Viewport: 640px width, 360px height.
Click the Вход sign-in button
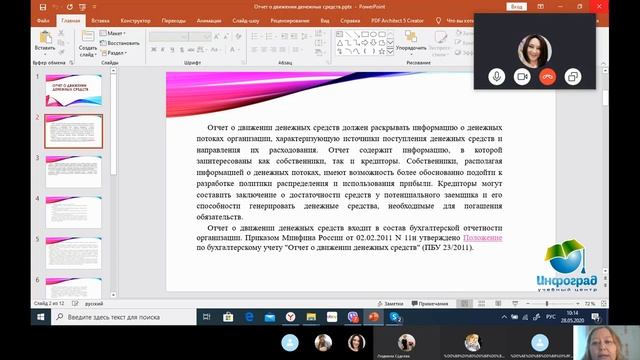click(x=516, y=7)
